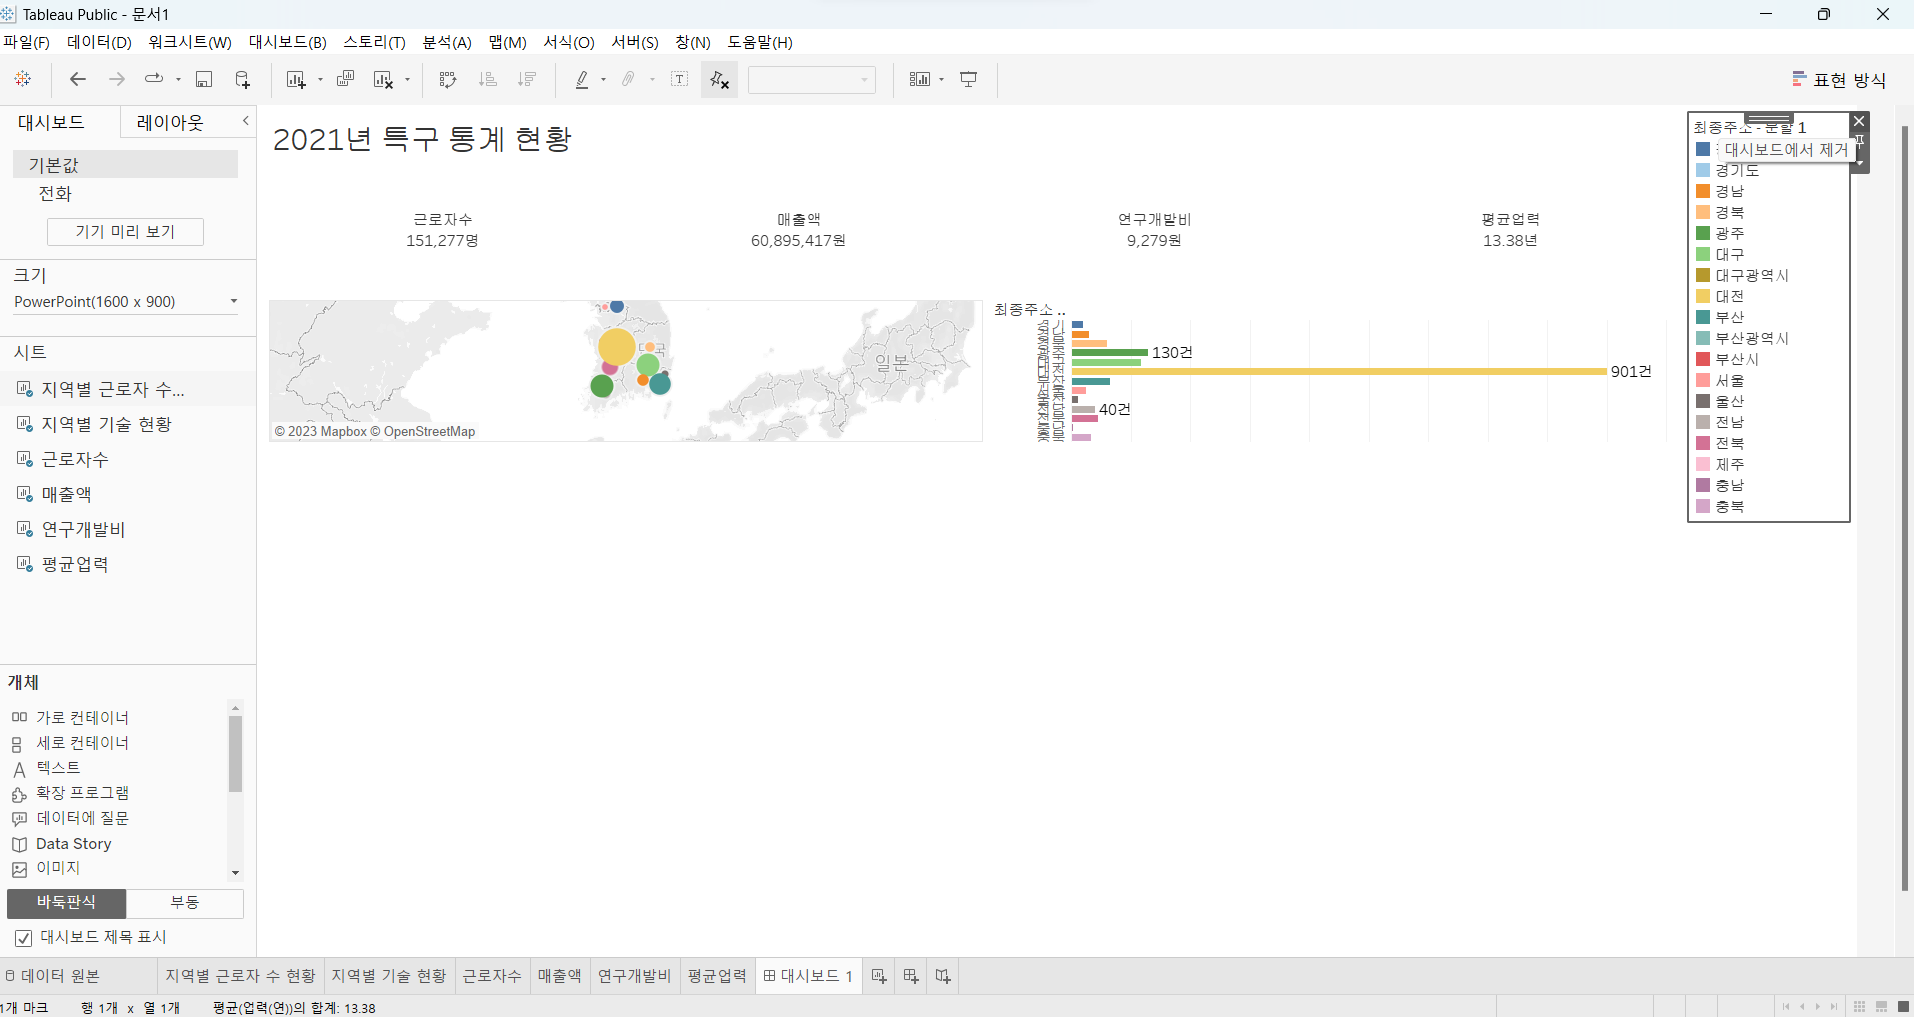Image resolution: width=1914 pixels, height=1017 pixels.
Task: Click the large yellow circle on map
Action: tap(617, 346)
